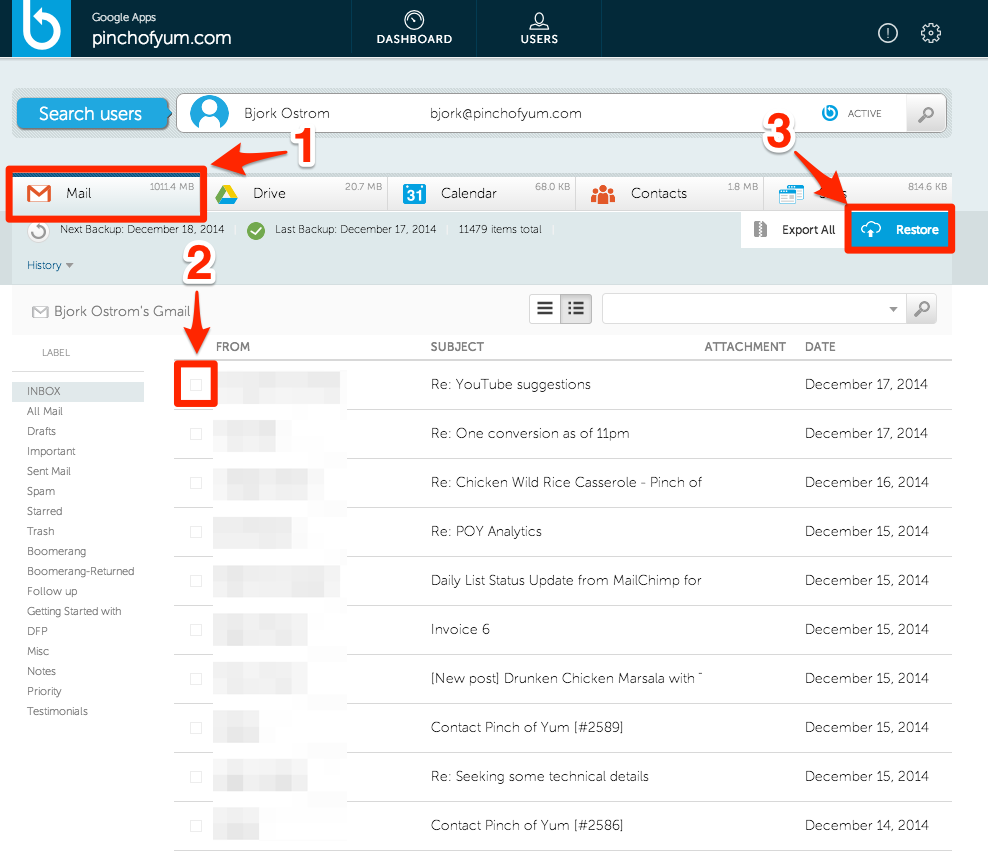Click Bjork Ostrom's avatar icon
The height and width of the screenshot is (856, 988).
[209, 113]
